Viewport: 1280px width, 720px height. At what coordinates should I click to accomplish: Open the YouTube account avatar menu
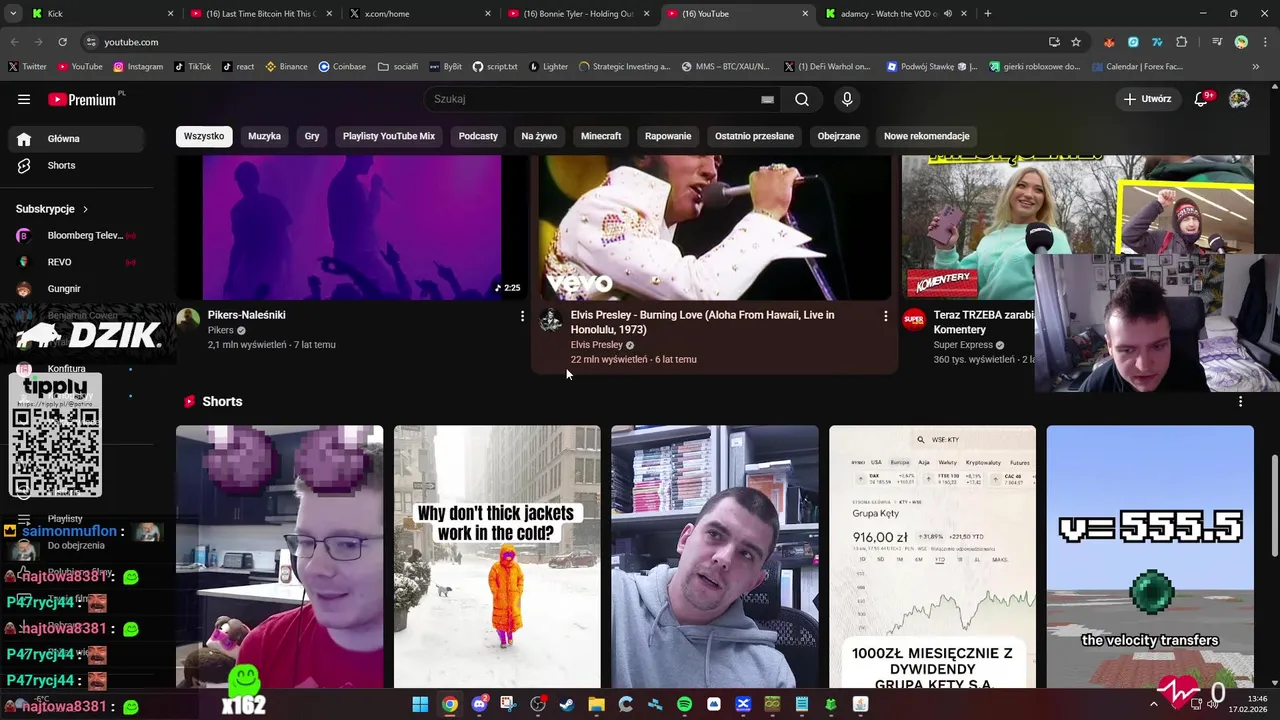pos(1239,99)
